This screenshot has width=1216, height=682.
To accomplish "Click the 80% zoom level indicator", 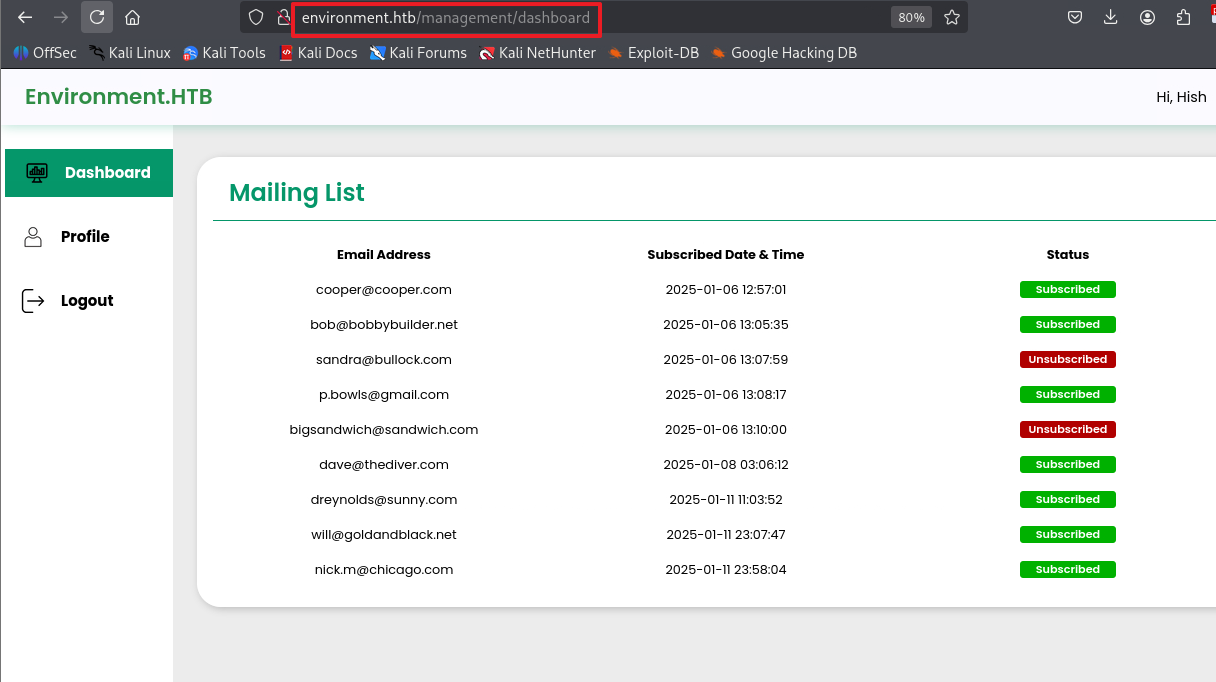I will 911,17.
